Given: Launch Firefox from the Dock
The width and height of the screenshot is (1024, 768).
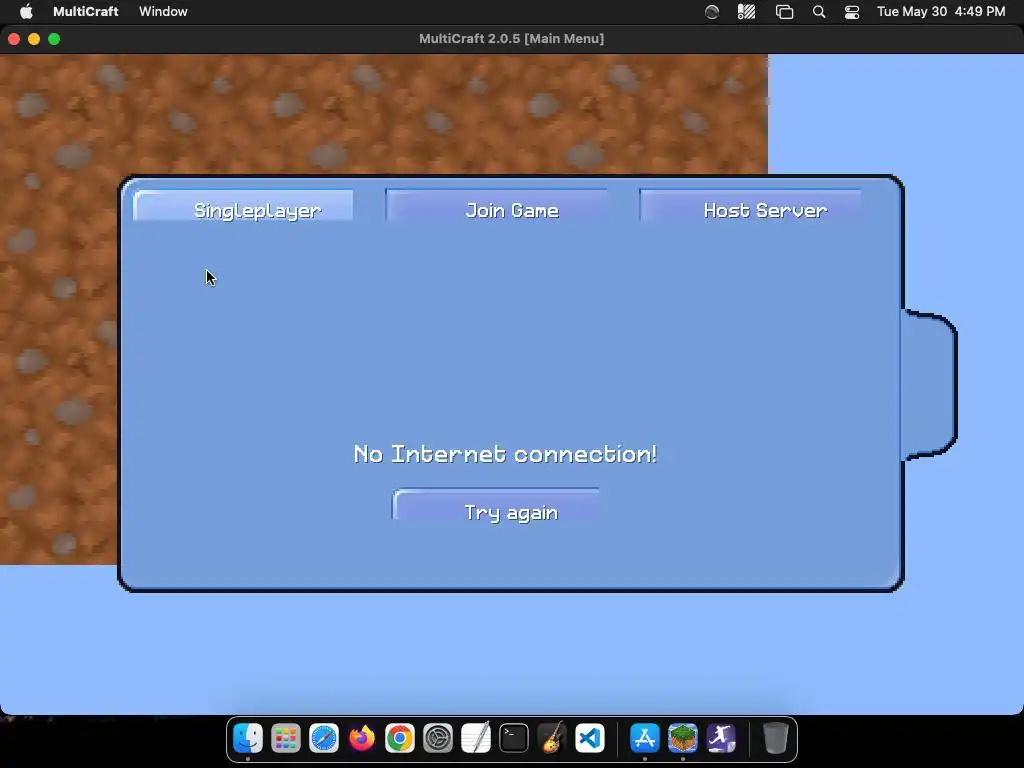Looking at the screenshot, I should [362, 739].
